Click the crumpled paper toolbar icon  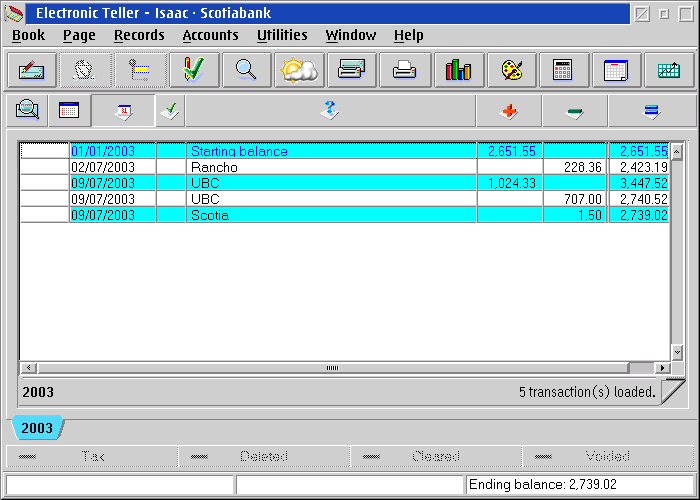point(85,70)
